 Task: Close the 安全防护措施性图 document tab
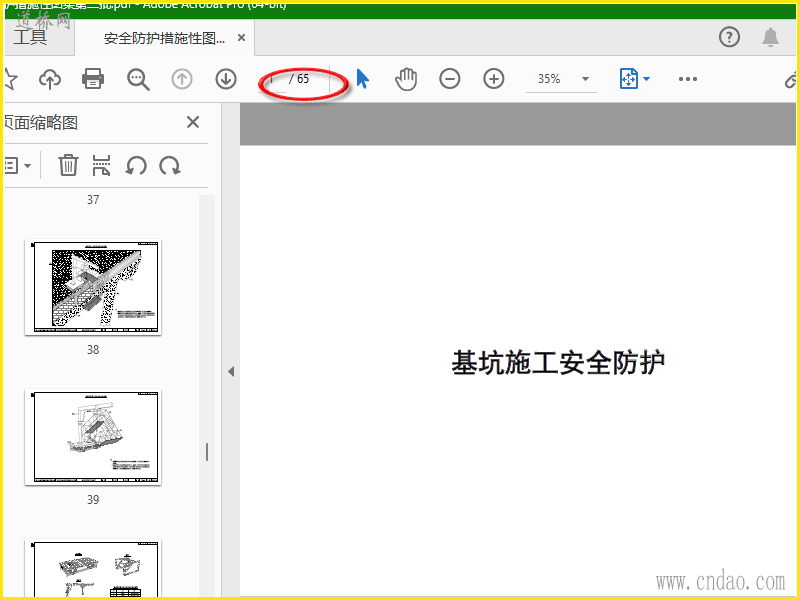coord(242,38)
